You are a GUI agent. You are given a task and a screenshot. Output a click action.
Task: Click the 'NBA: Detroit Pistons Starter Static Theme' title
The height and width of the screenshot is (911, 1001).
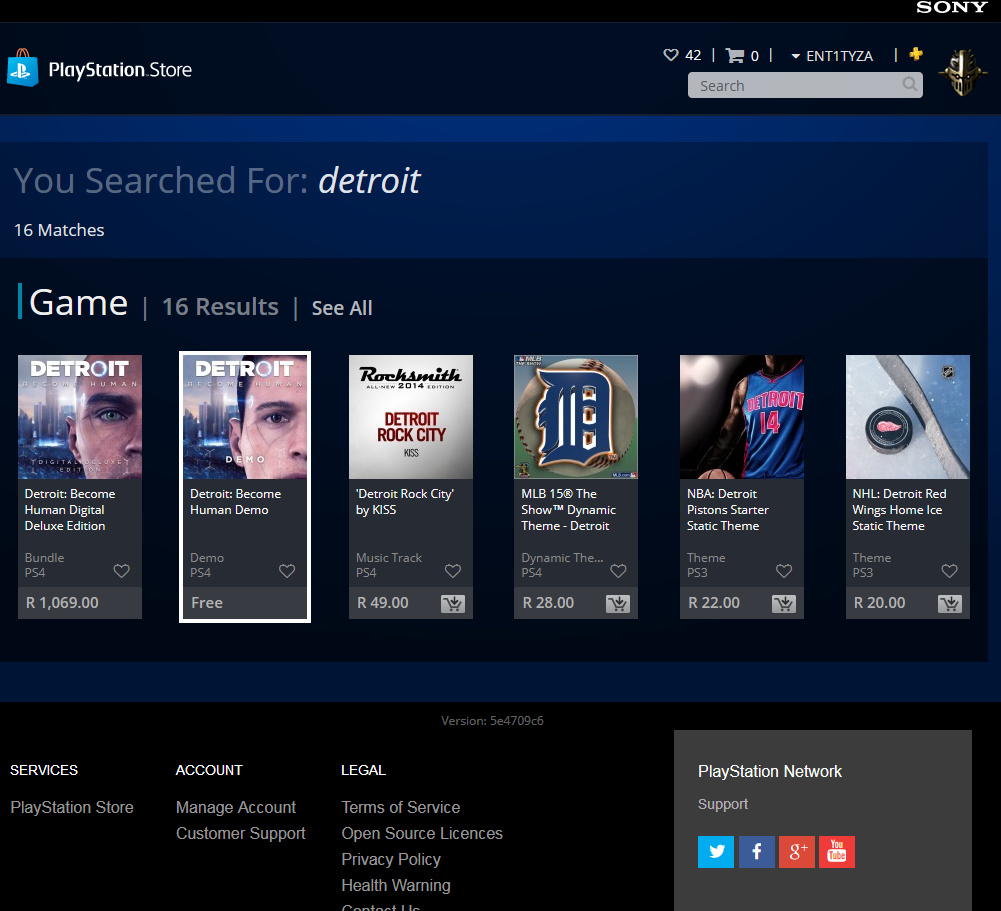727,509
